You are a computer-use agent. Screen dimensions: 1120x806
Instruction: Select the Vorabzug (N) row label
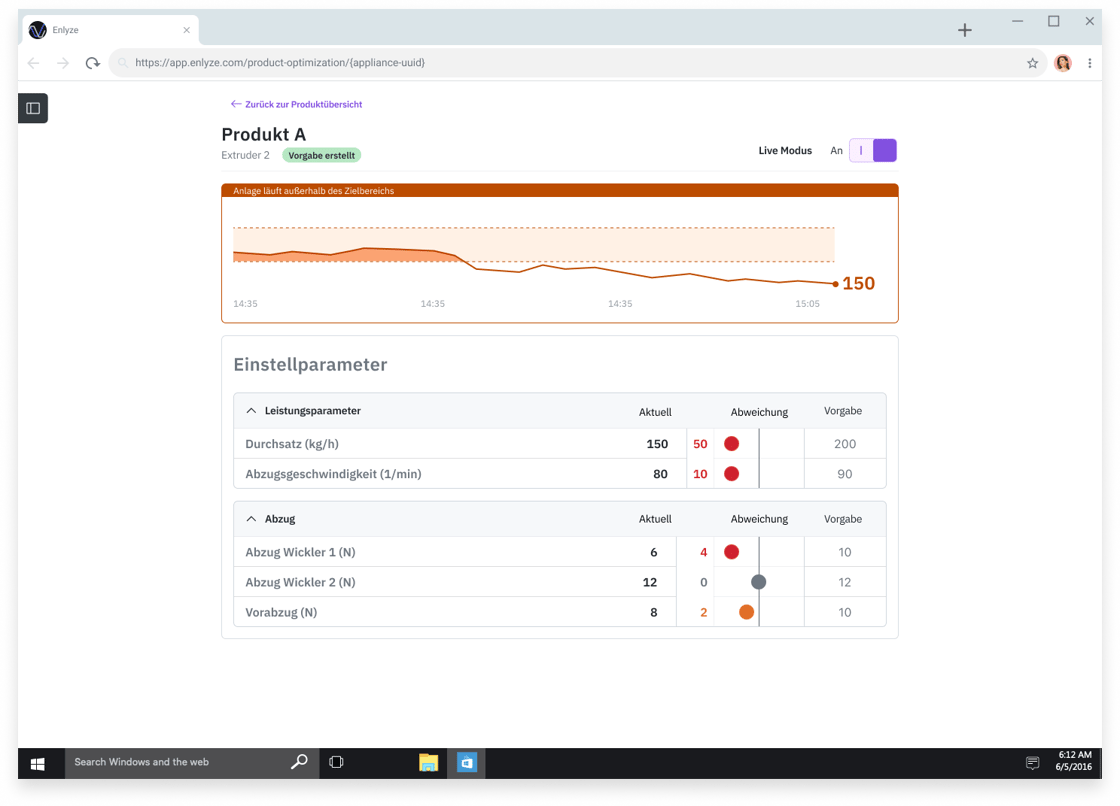(x=281, y=612)
